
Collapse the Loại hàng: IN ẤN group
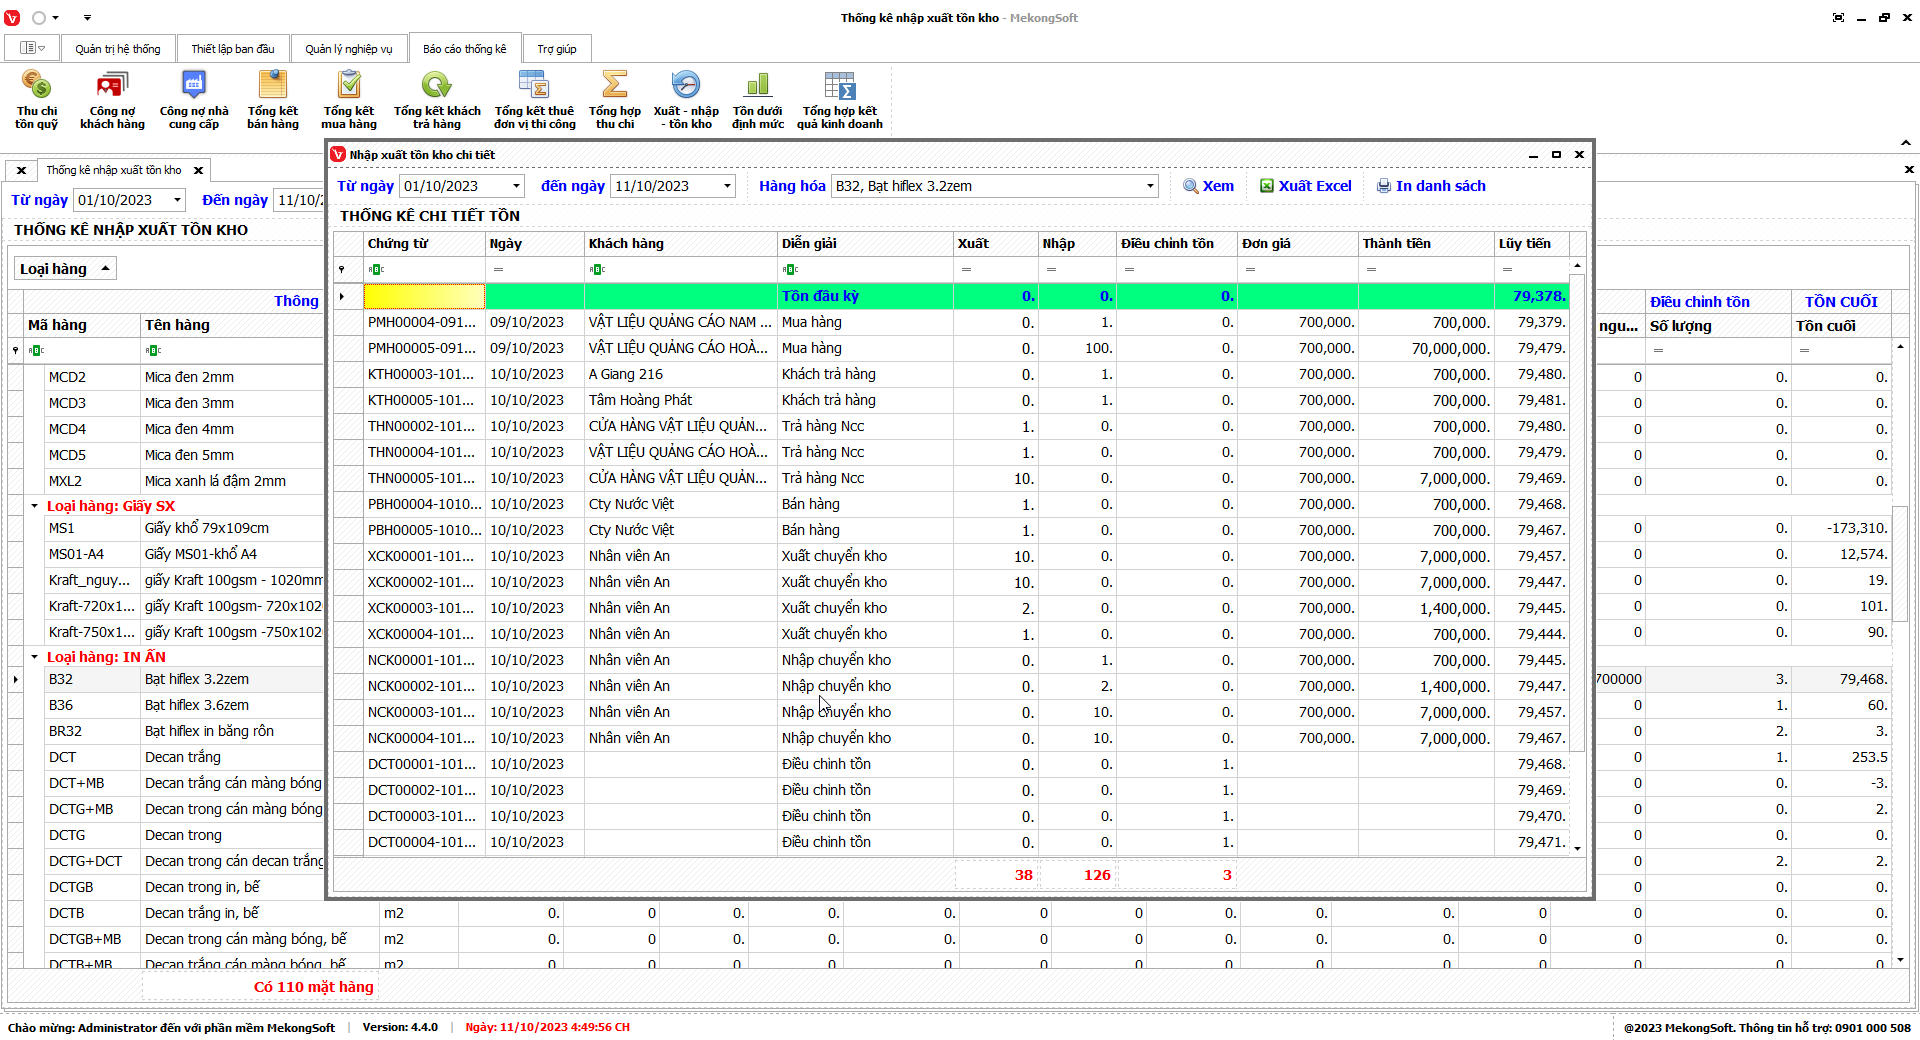click(x=34, y=657)
